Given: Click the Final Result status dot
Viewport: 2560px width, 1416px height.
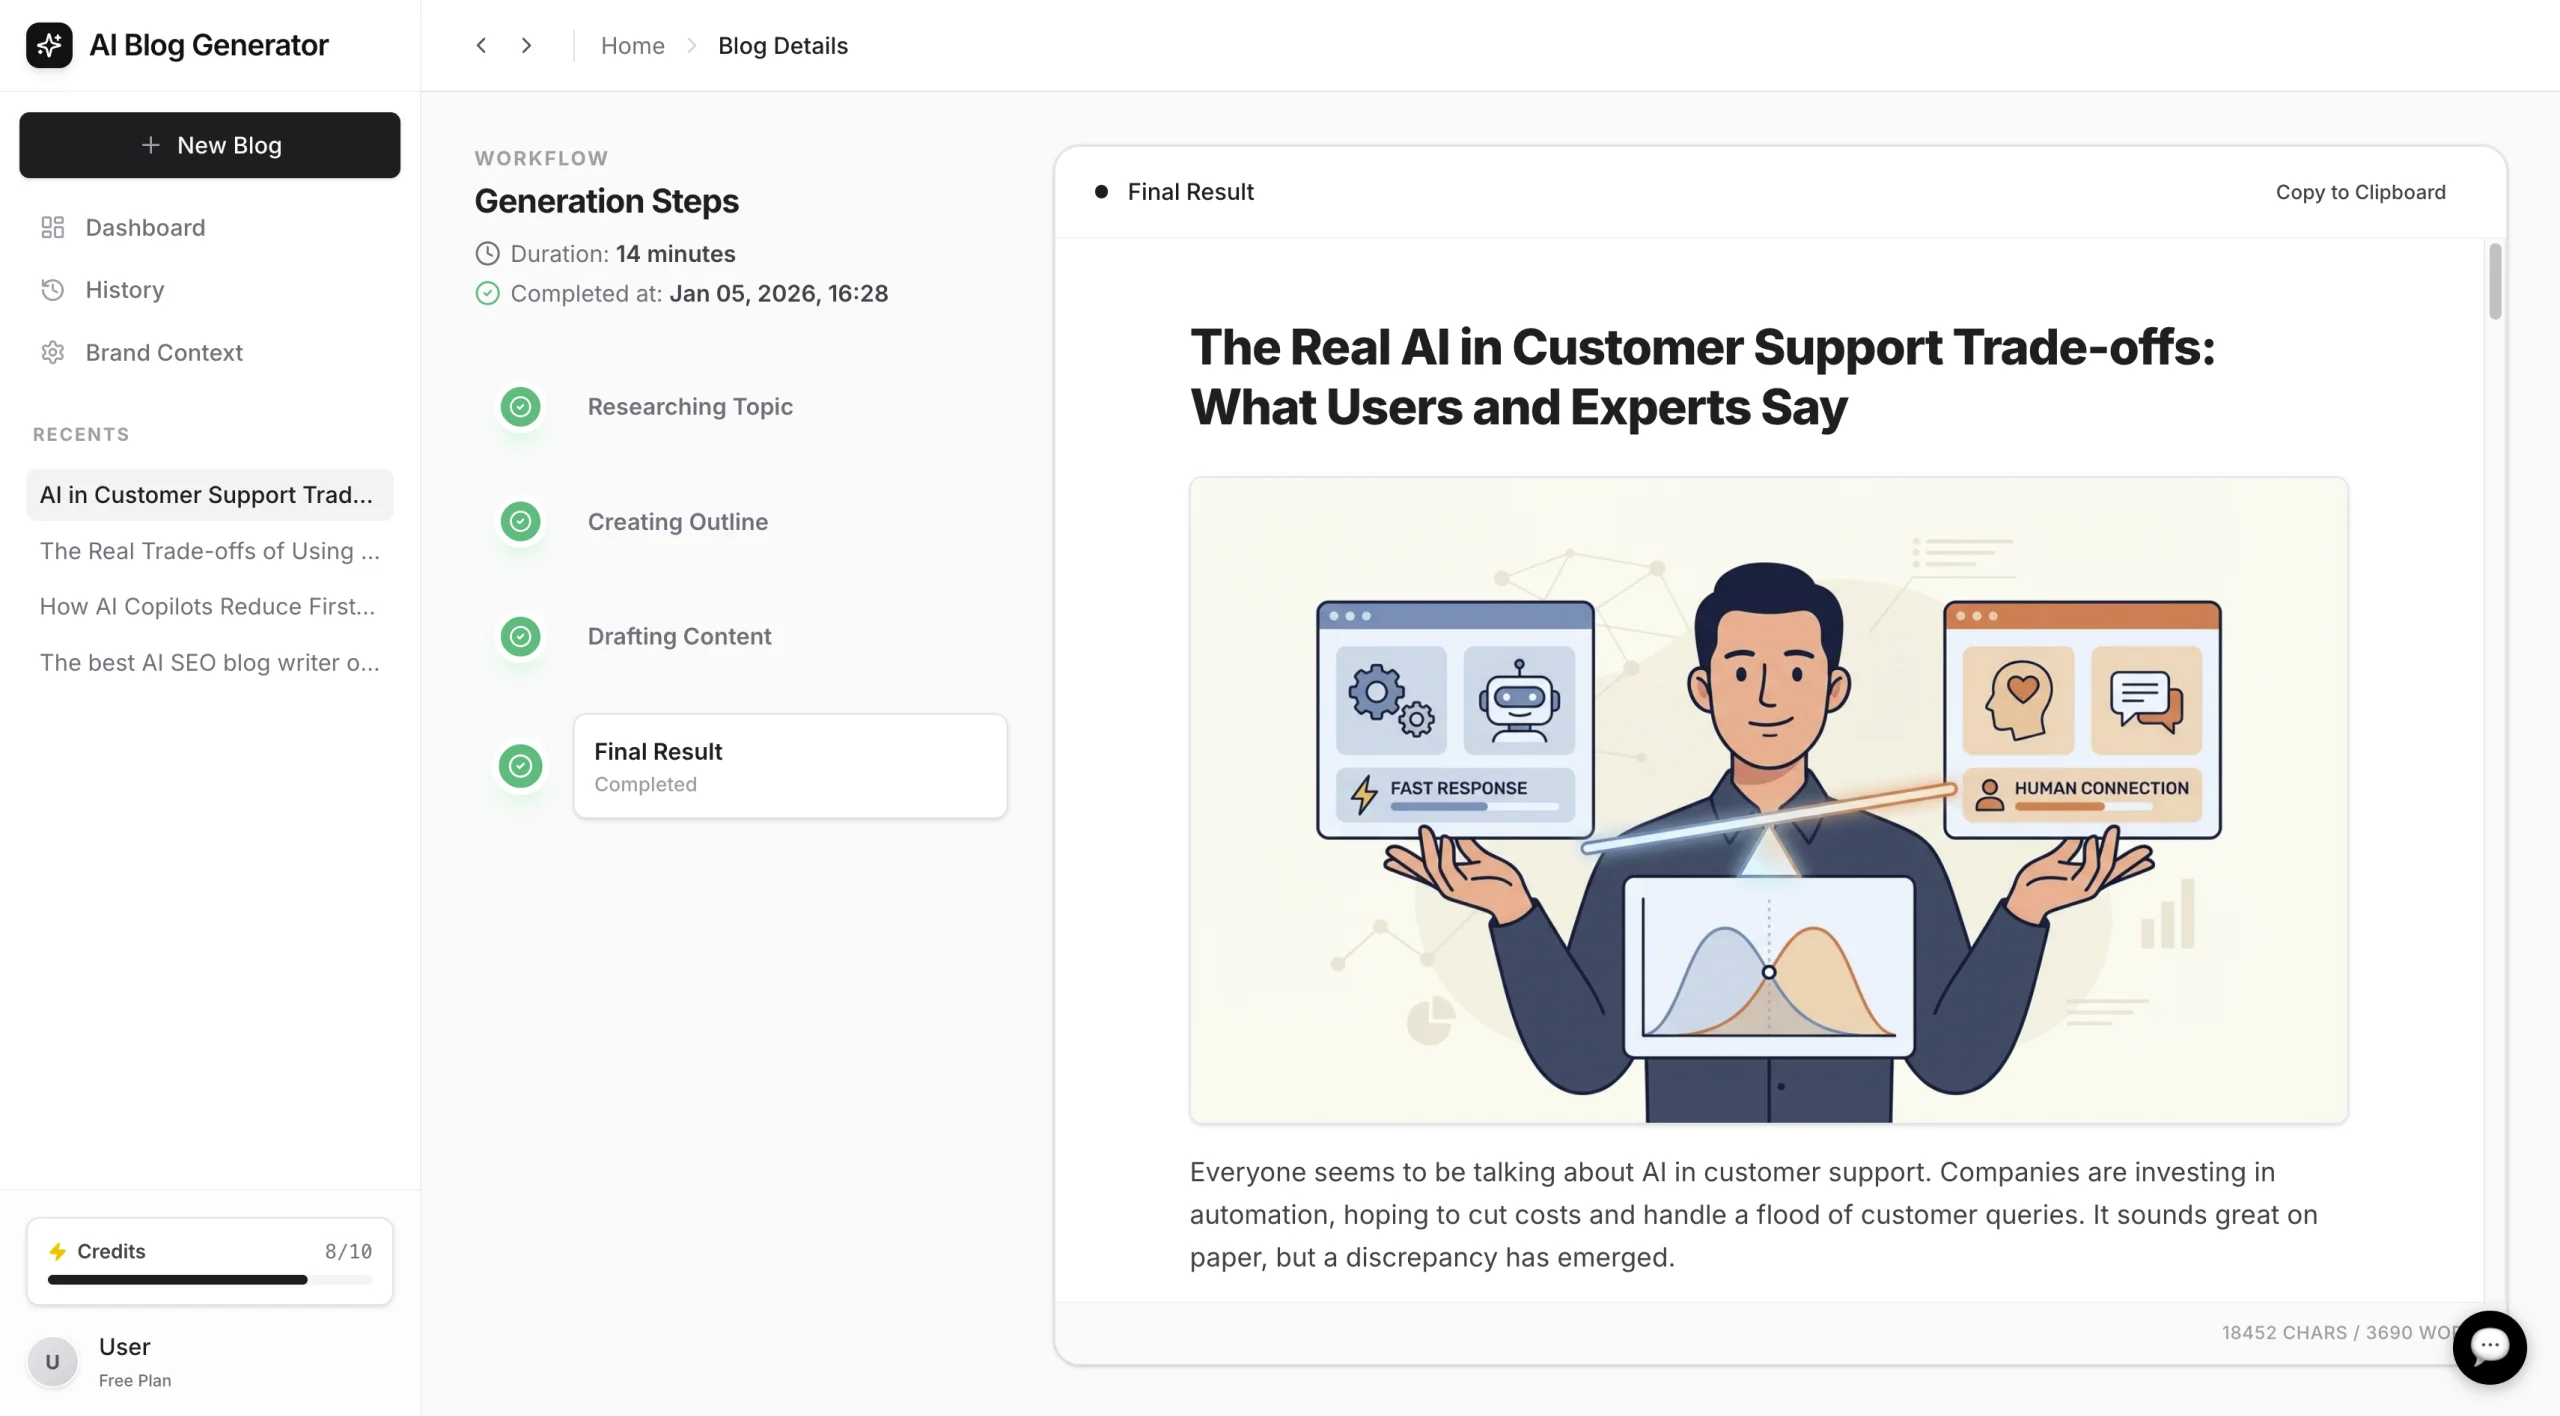Looking at the screenshot, I should click(1101, 190).
